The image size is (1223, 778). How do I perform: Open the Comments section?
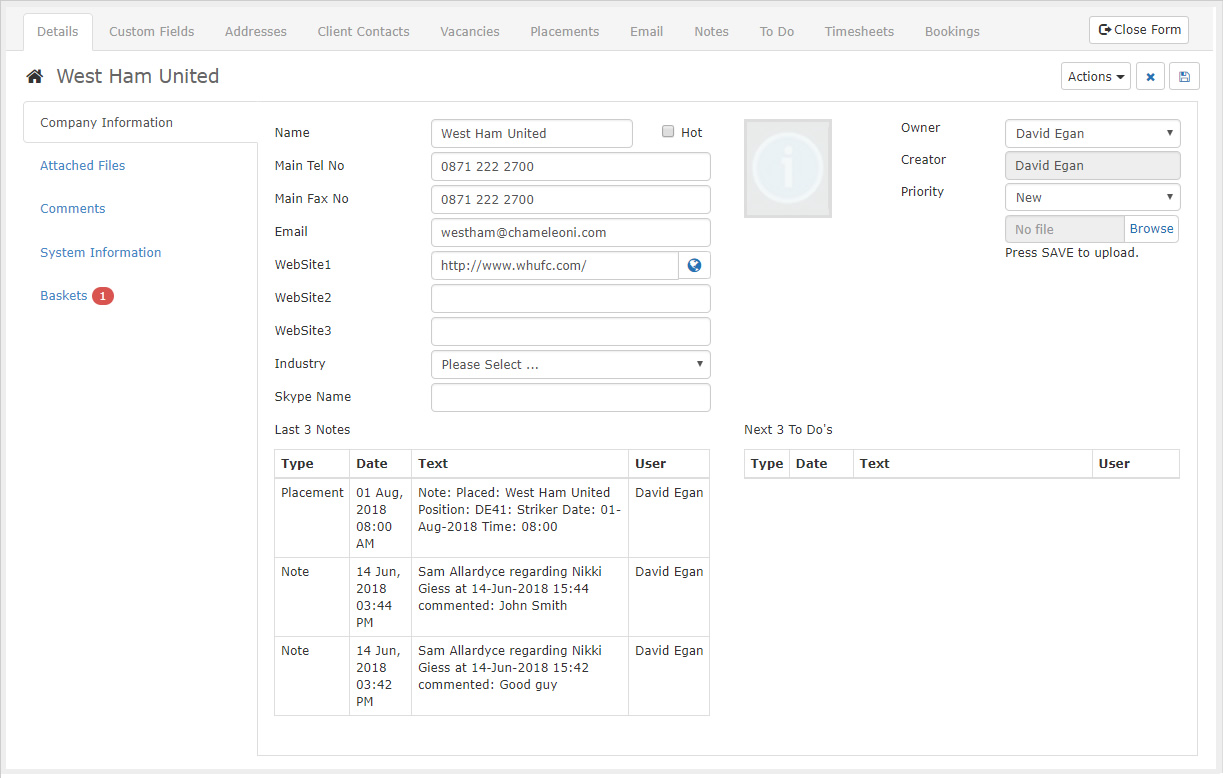[73, 209]
